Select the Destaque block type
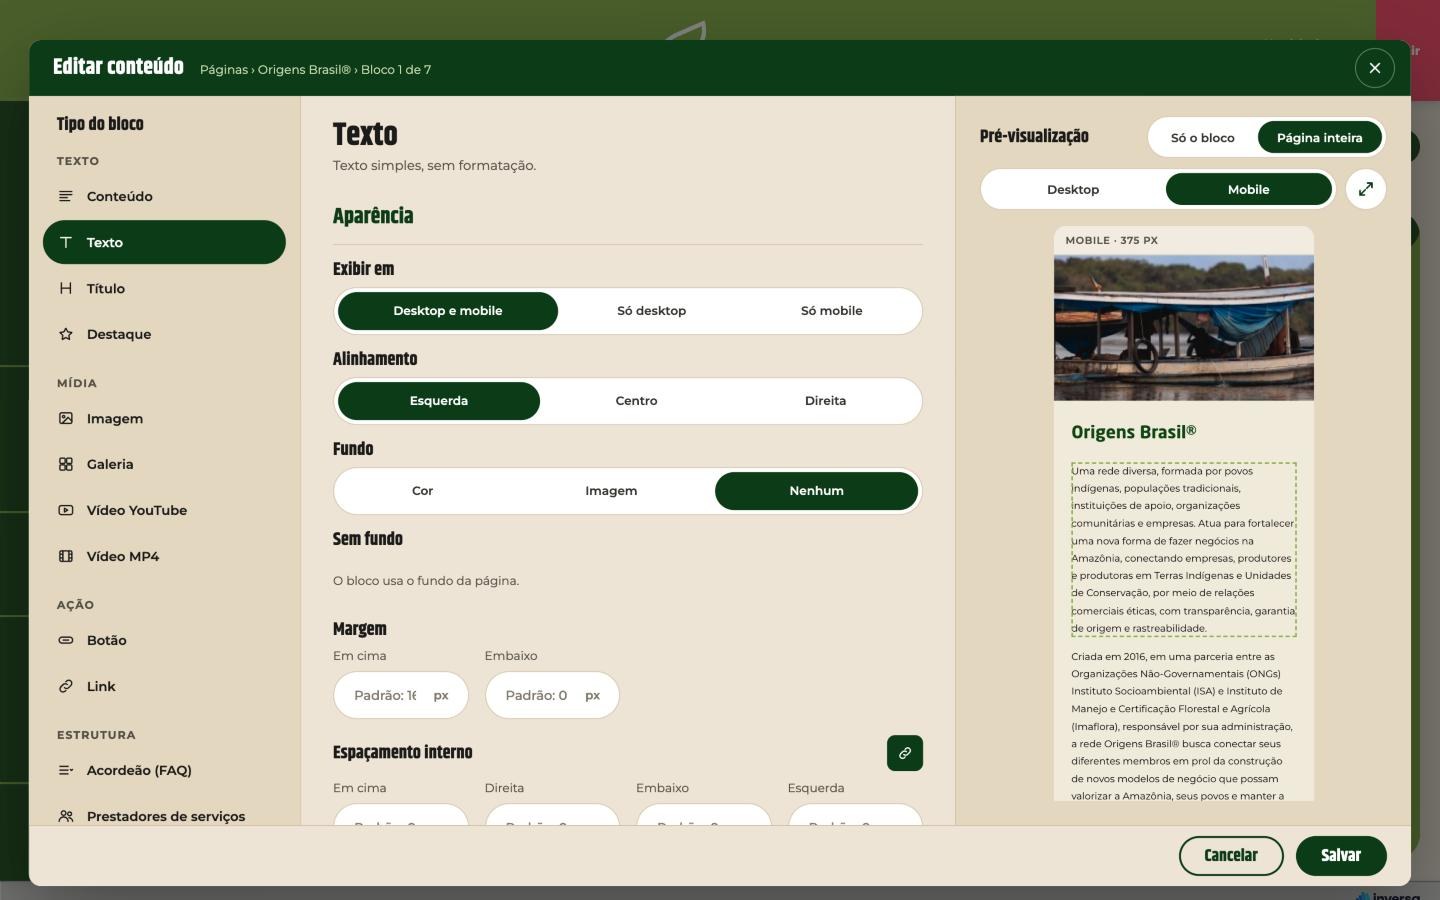This screenshot has height=900, width=1440. 164,334
